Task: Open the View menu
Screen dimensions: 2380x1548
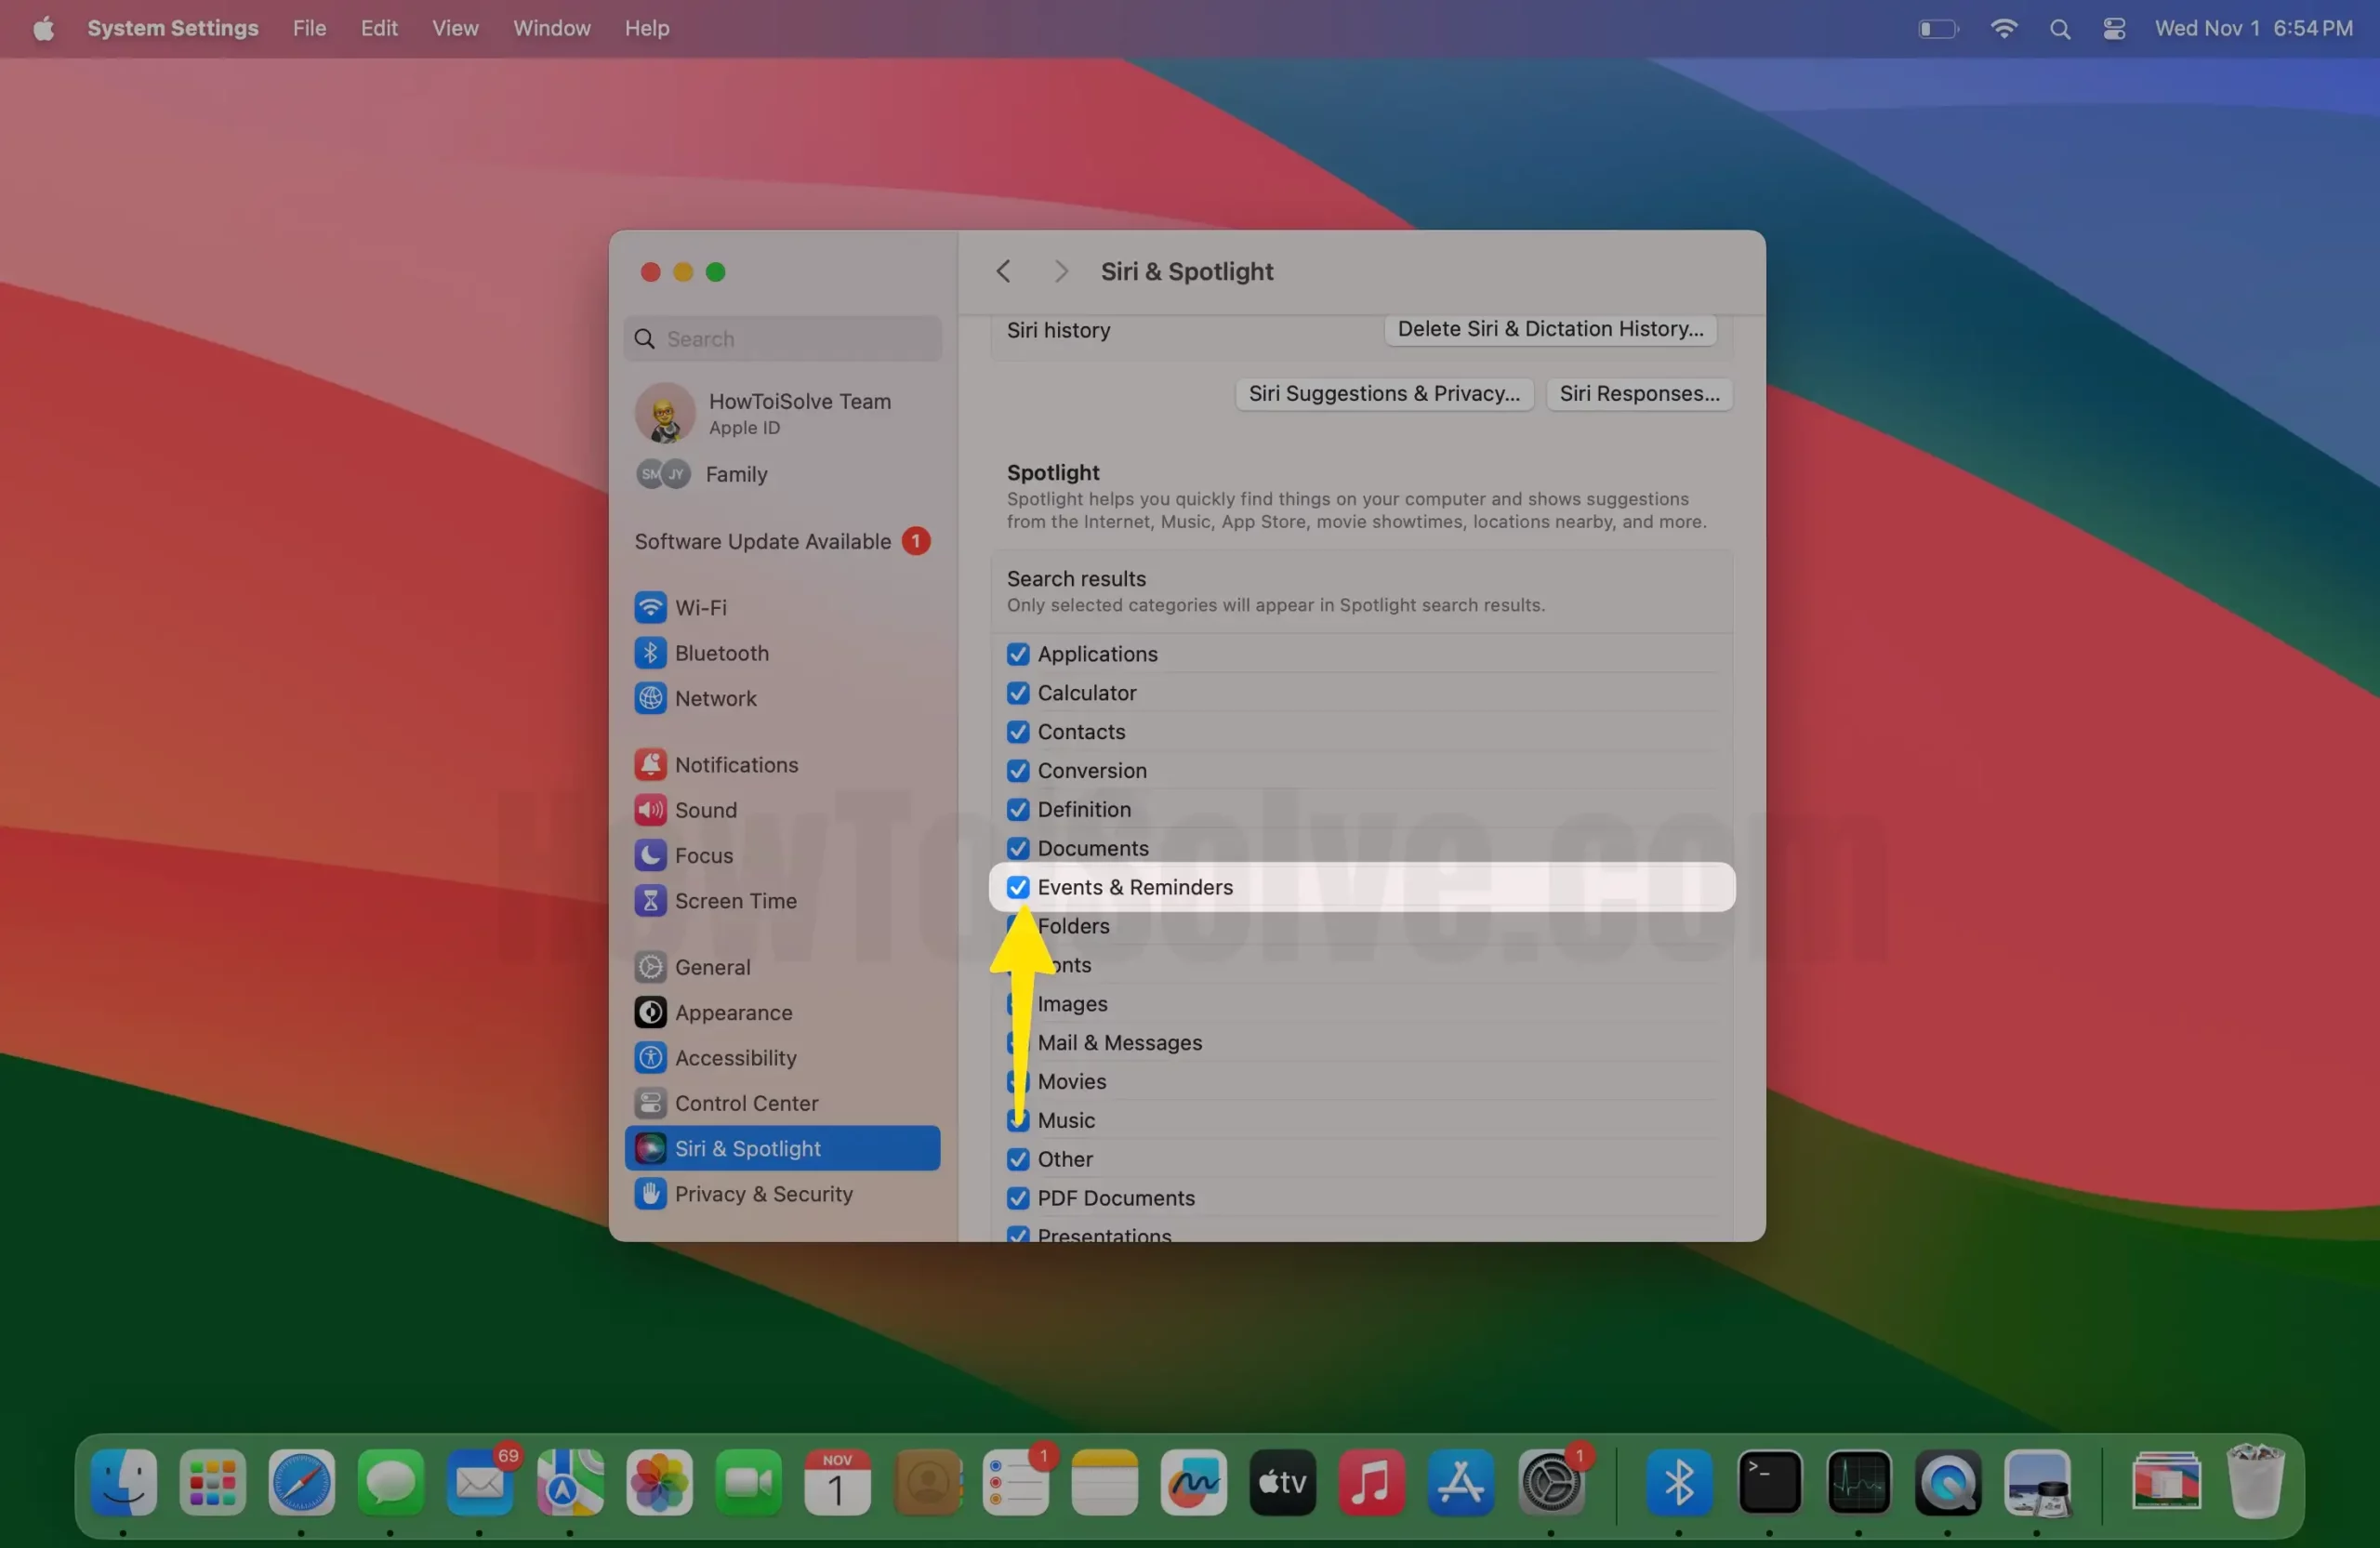Action: [x=455, y=28]
